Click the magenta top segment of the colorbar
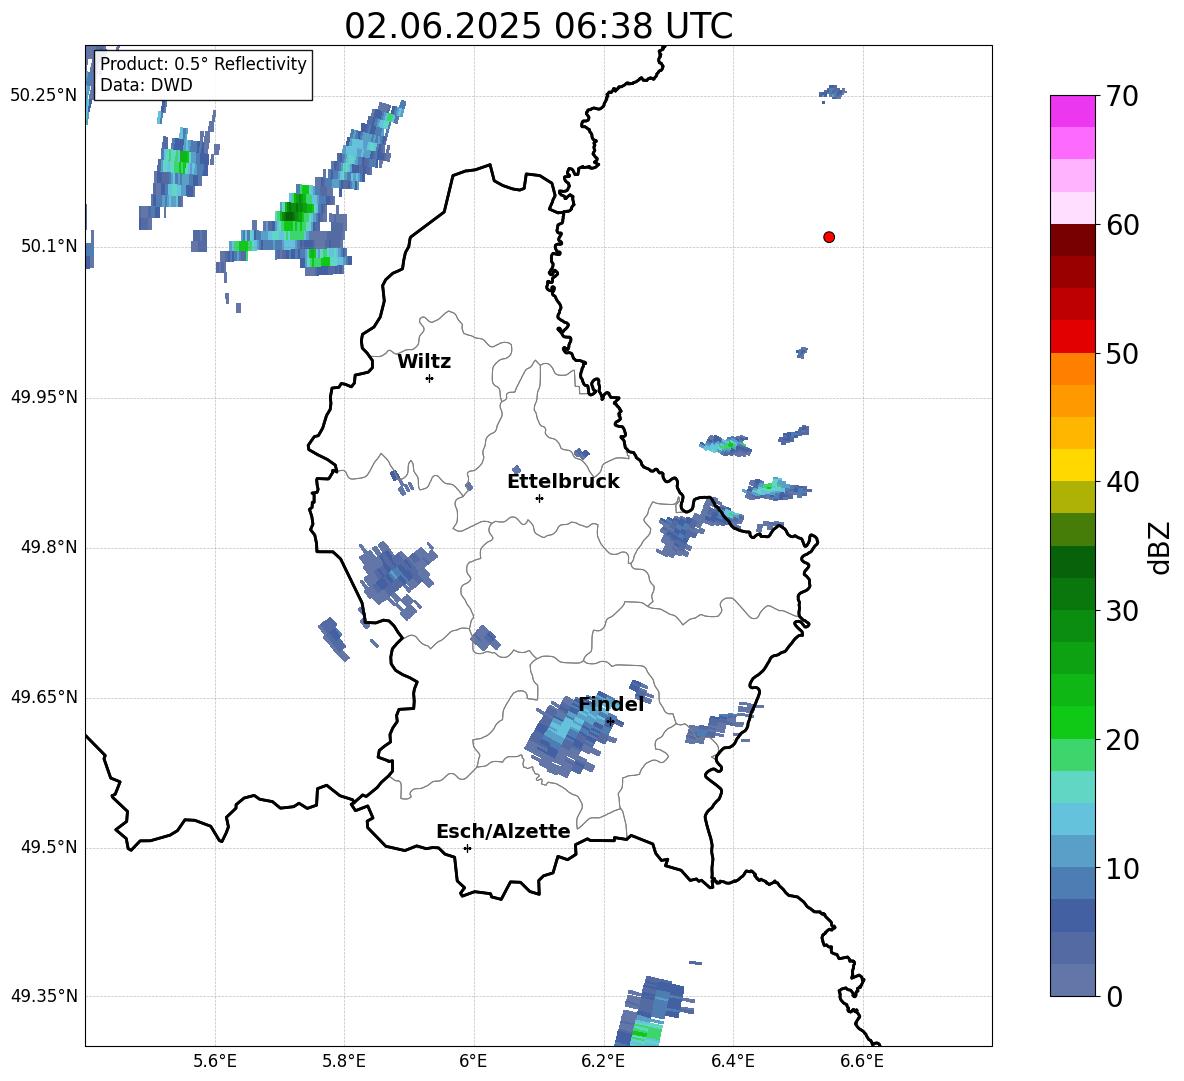 coord(1072,111)
